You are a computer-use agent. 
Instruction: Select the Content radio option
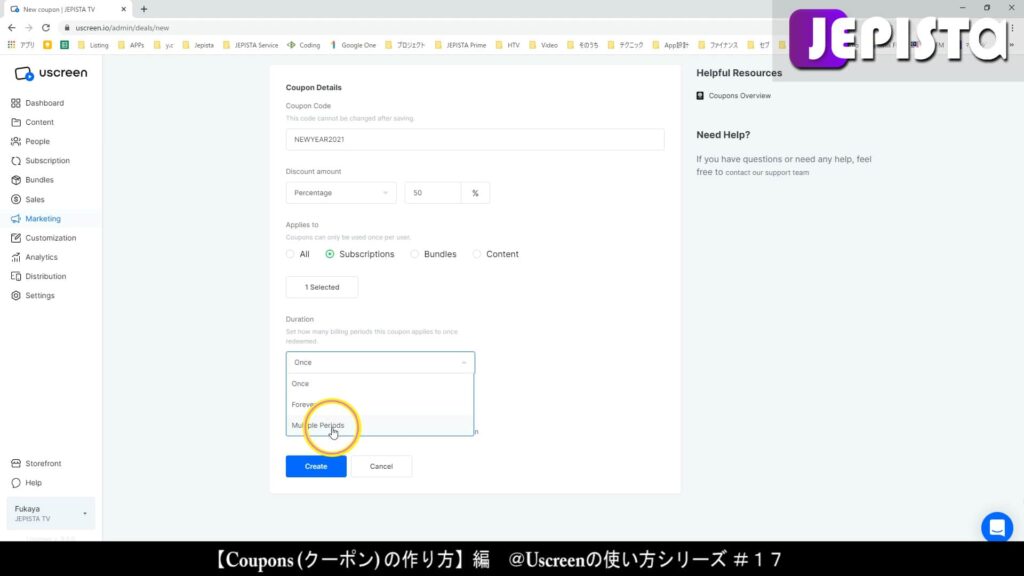(x=477, y=254)
